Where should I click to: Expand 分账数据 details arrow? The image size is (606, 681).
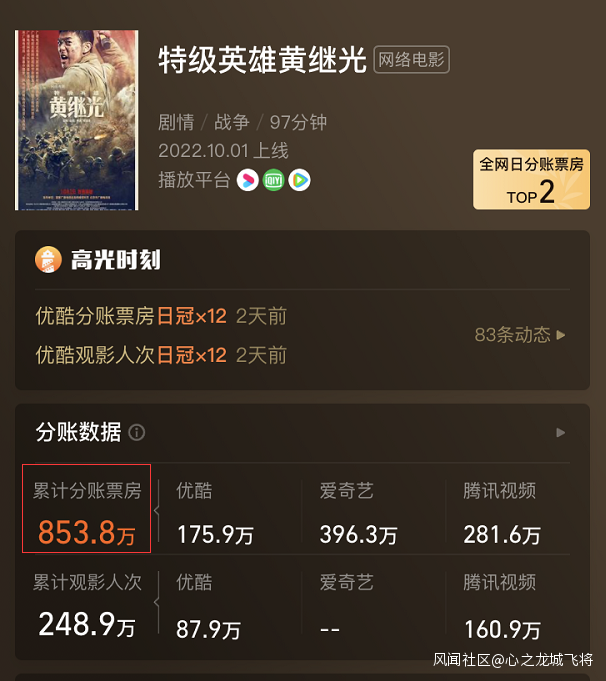560,433
